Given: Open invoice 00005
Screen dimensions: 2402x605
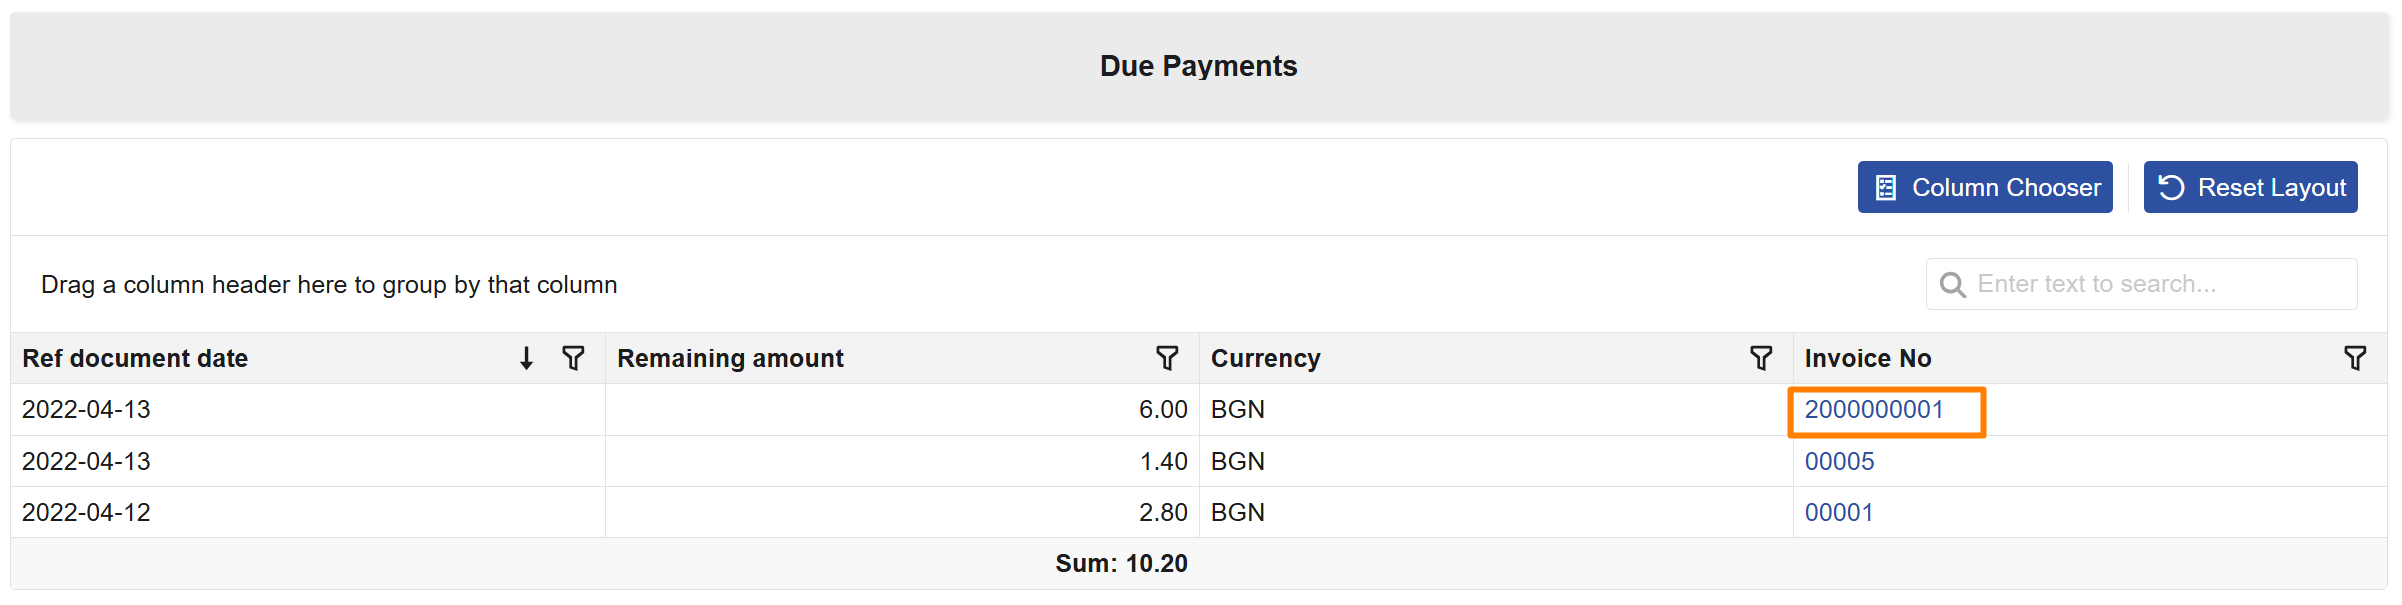Looking at the screenshot, I should (1840, 461).
